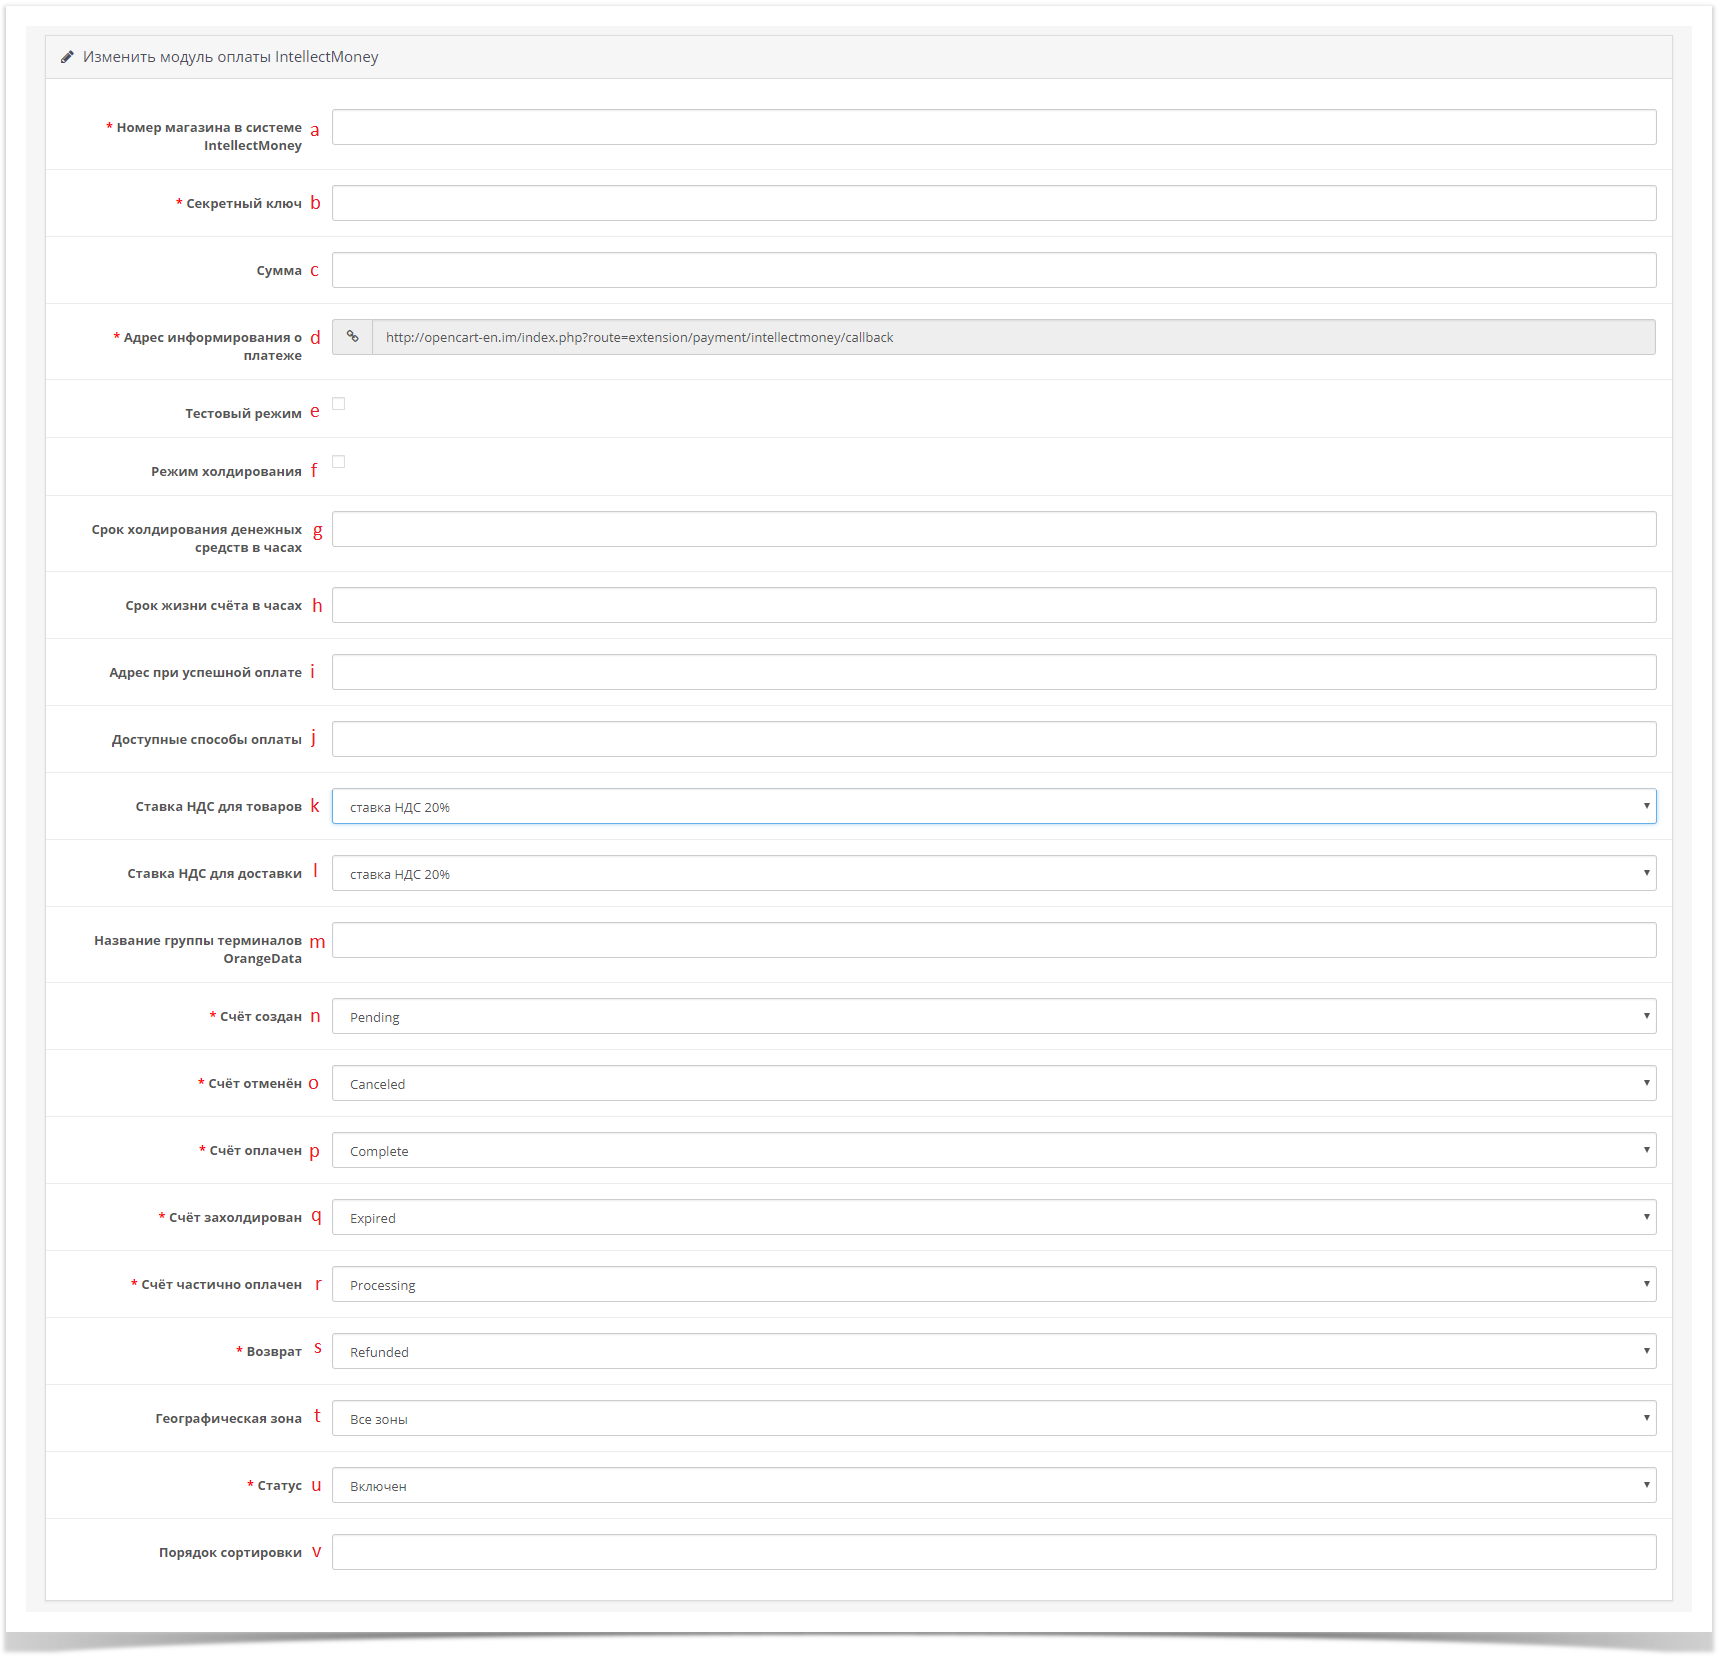Open the Счёт захолдирован Expired dropdown
1726x1661 pixels.
coord(993,1218)
